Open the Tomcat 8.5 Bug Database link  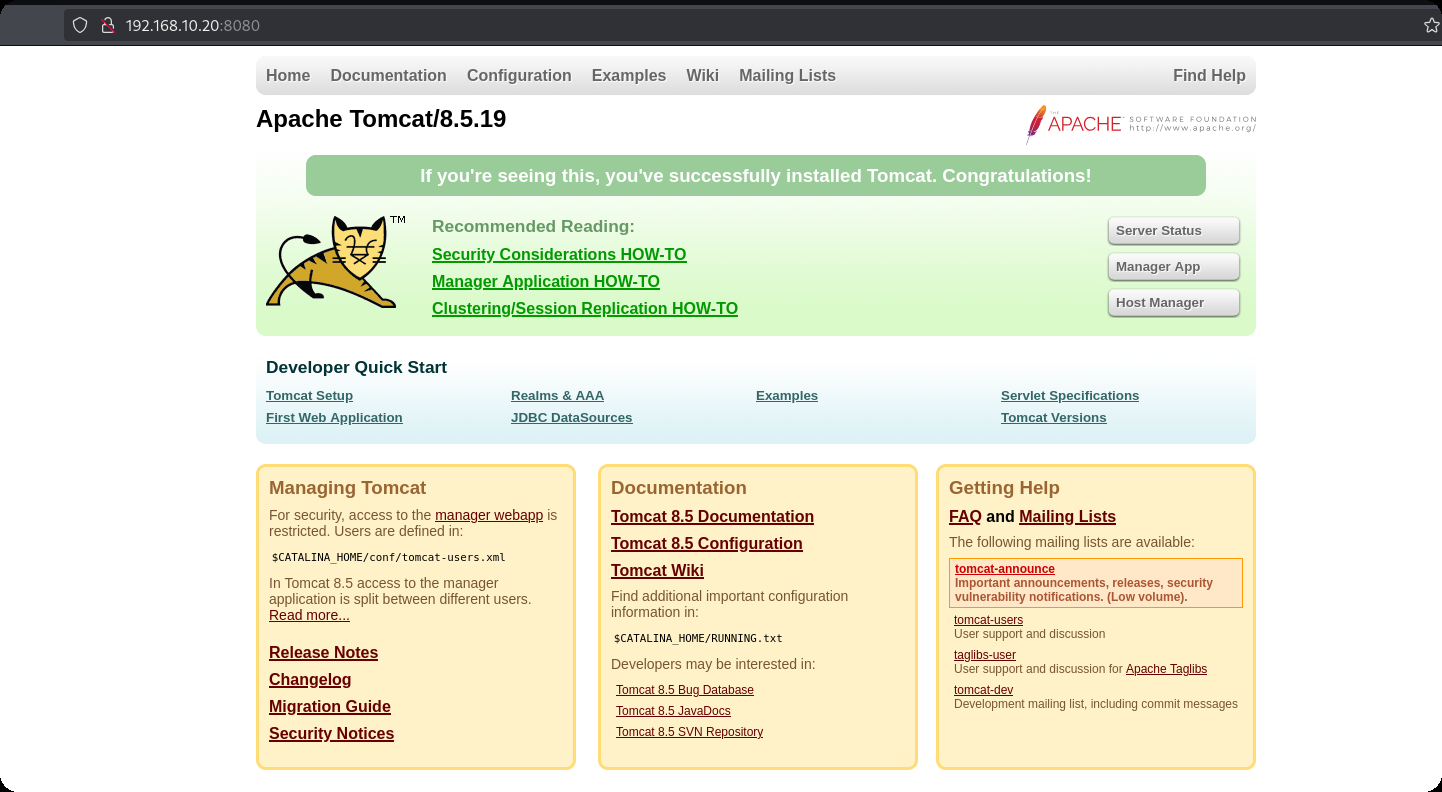[x=684, y=690]
